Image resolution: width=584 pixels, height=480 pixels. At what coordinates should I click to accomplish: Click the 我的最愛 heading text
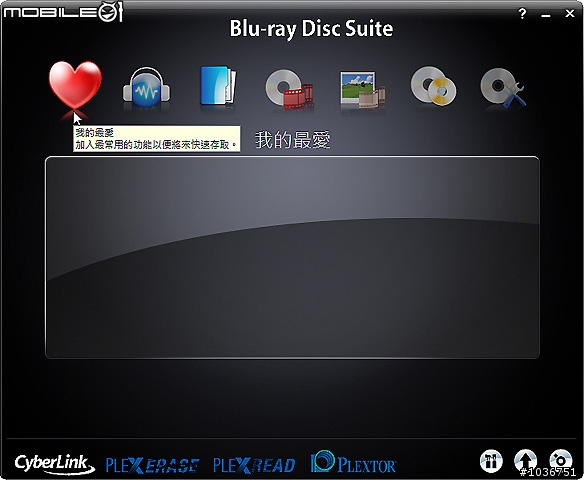coord(293,140)
